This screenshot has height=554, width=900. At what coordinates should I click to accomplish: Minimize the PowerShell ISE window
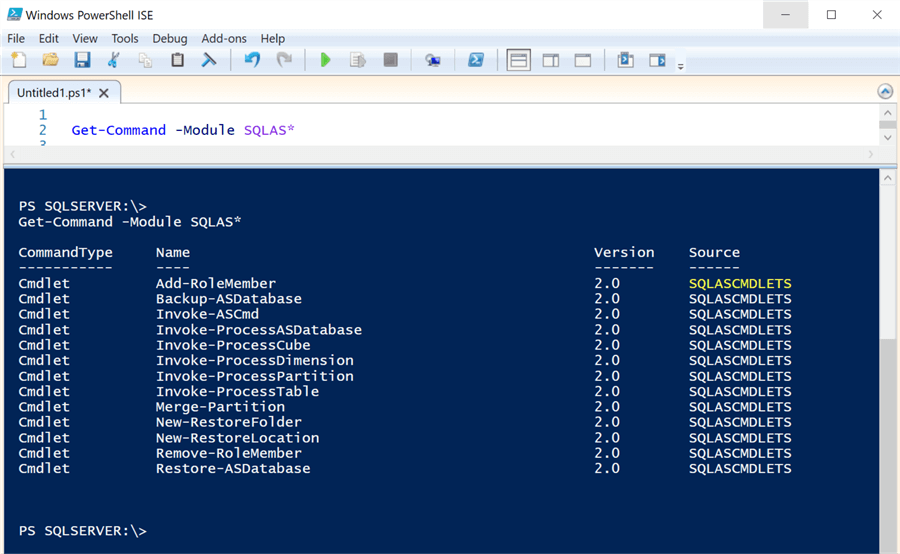(x=785, y=15)
